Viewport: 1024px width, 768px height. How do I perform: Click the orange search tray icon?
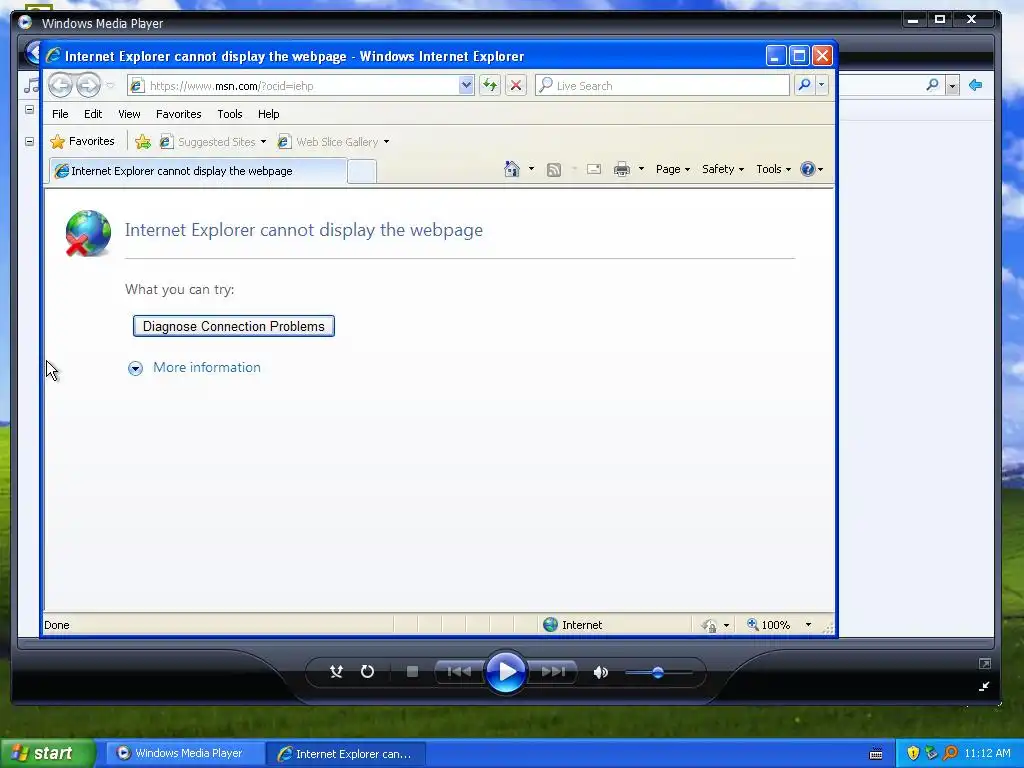click(950, 753)
